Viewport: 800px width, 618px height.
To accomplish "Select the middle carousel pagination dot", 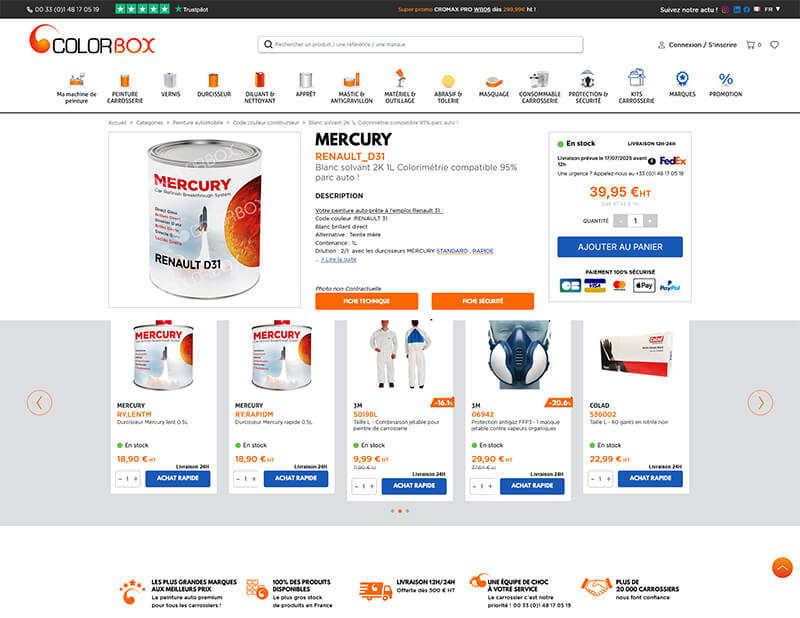I will point(400,511).
